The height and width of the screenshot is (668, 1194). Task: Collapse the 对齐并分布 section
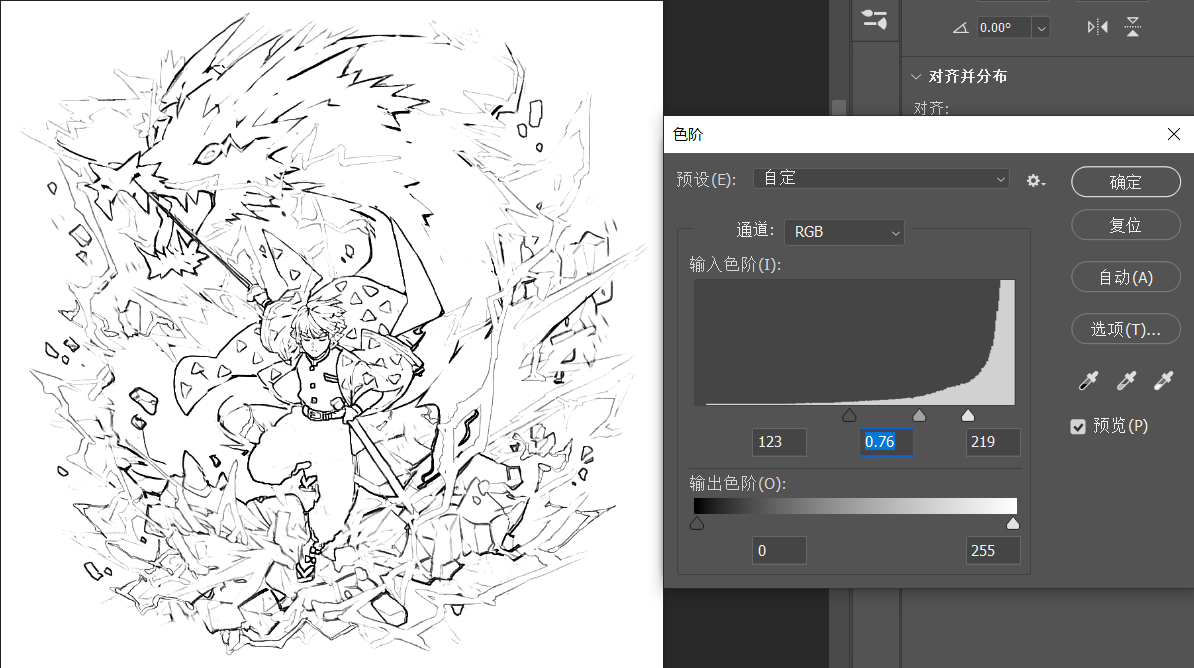pyautogui.click(x=916, y=76)
